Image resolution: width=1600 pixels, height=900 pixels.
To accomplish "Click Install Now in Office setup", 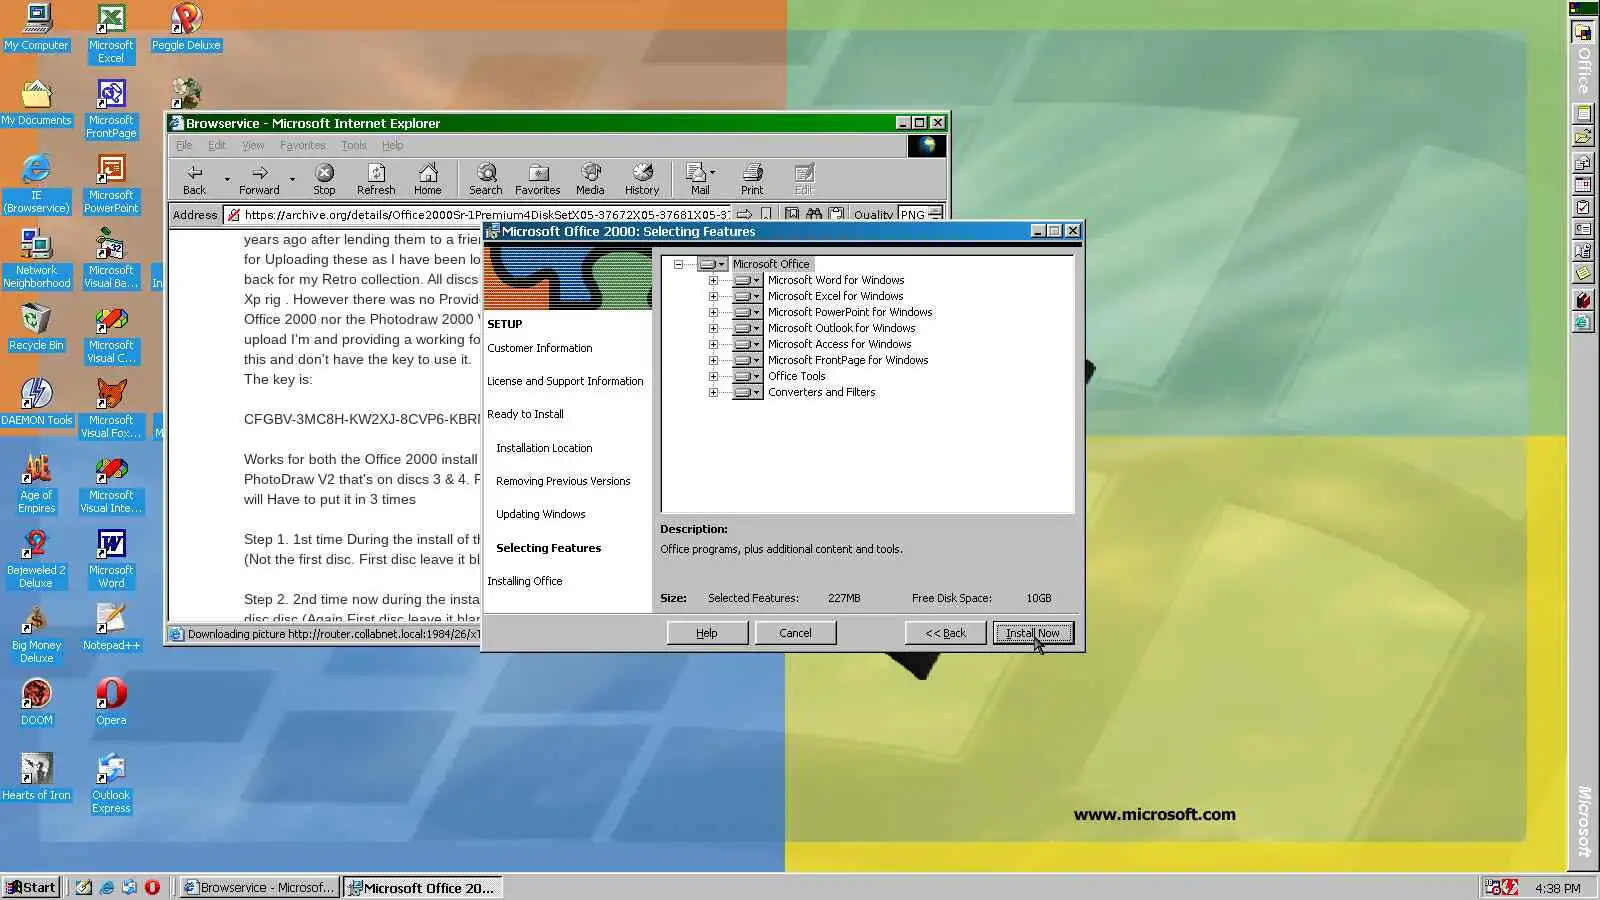I will pos(1033,633).
